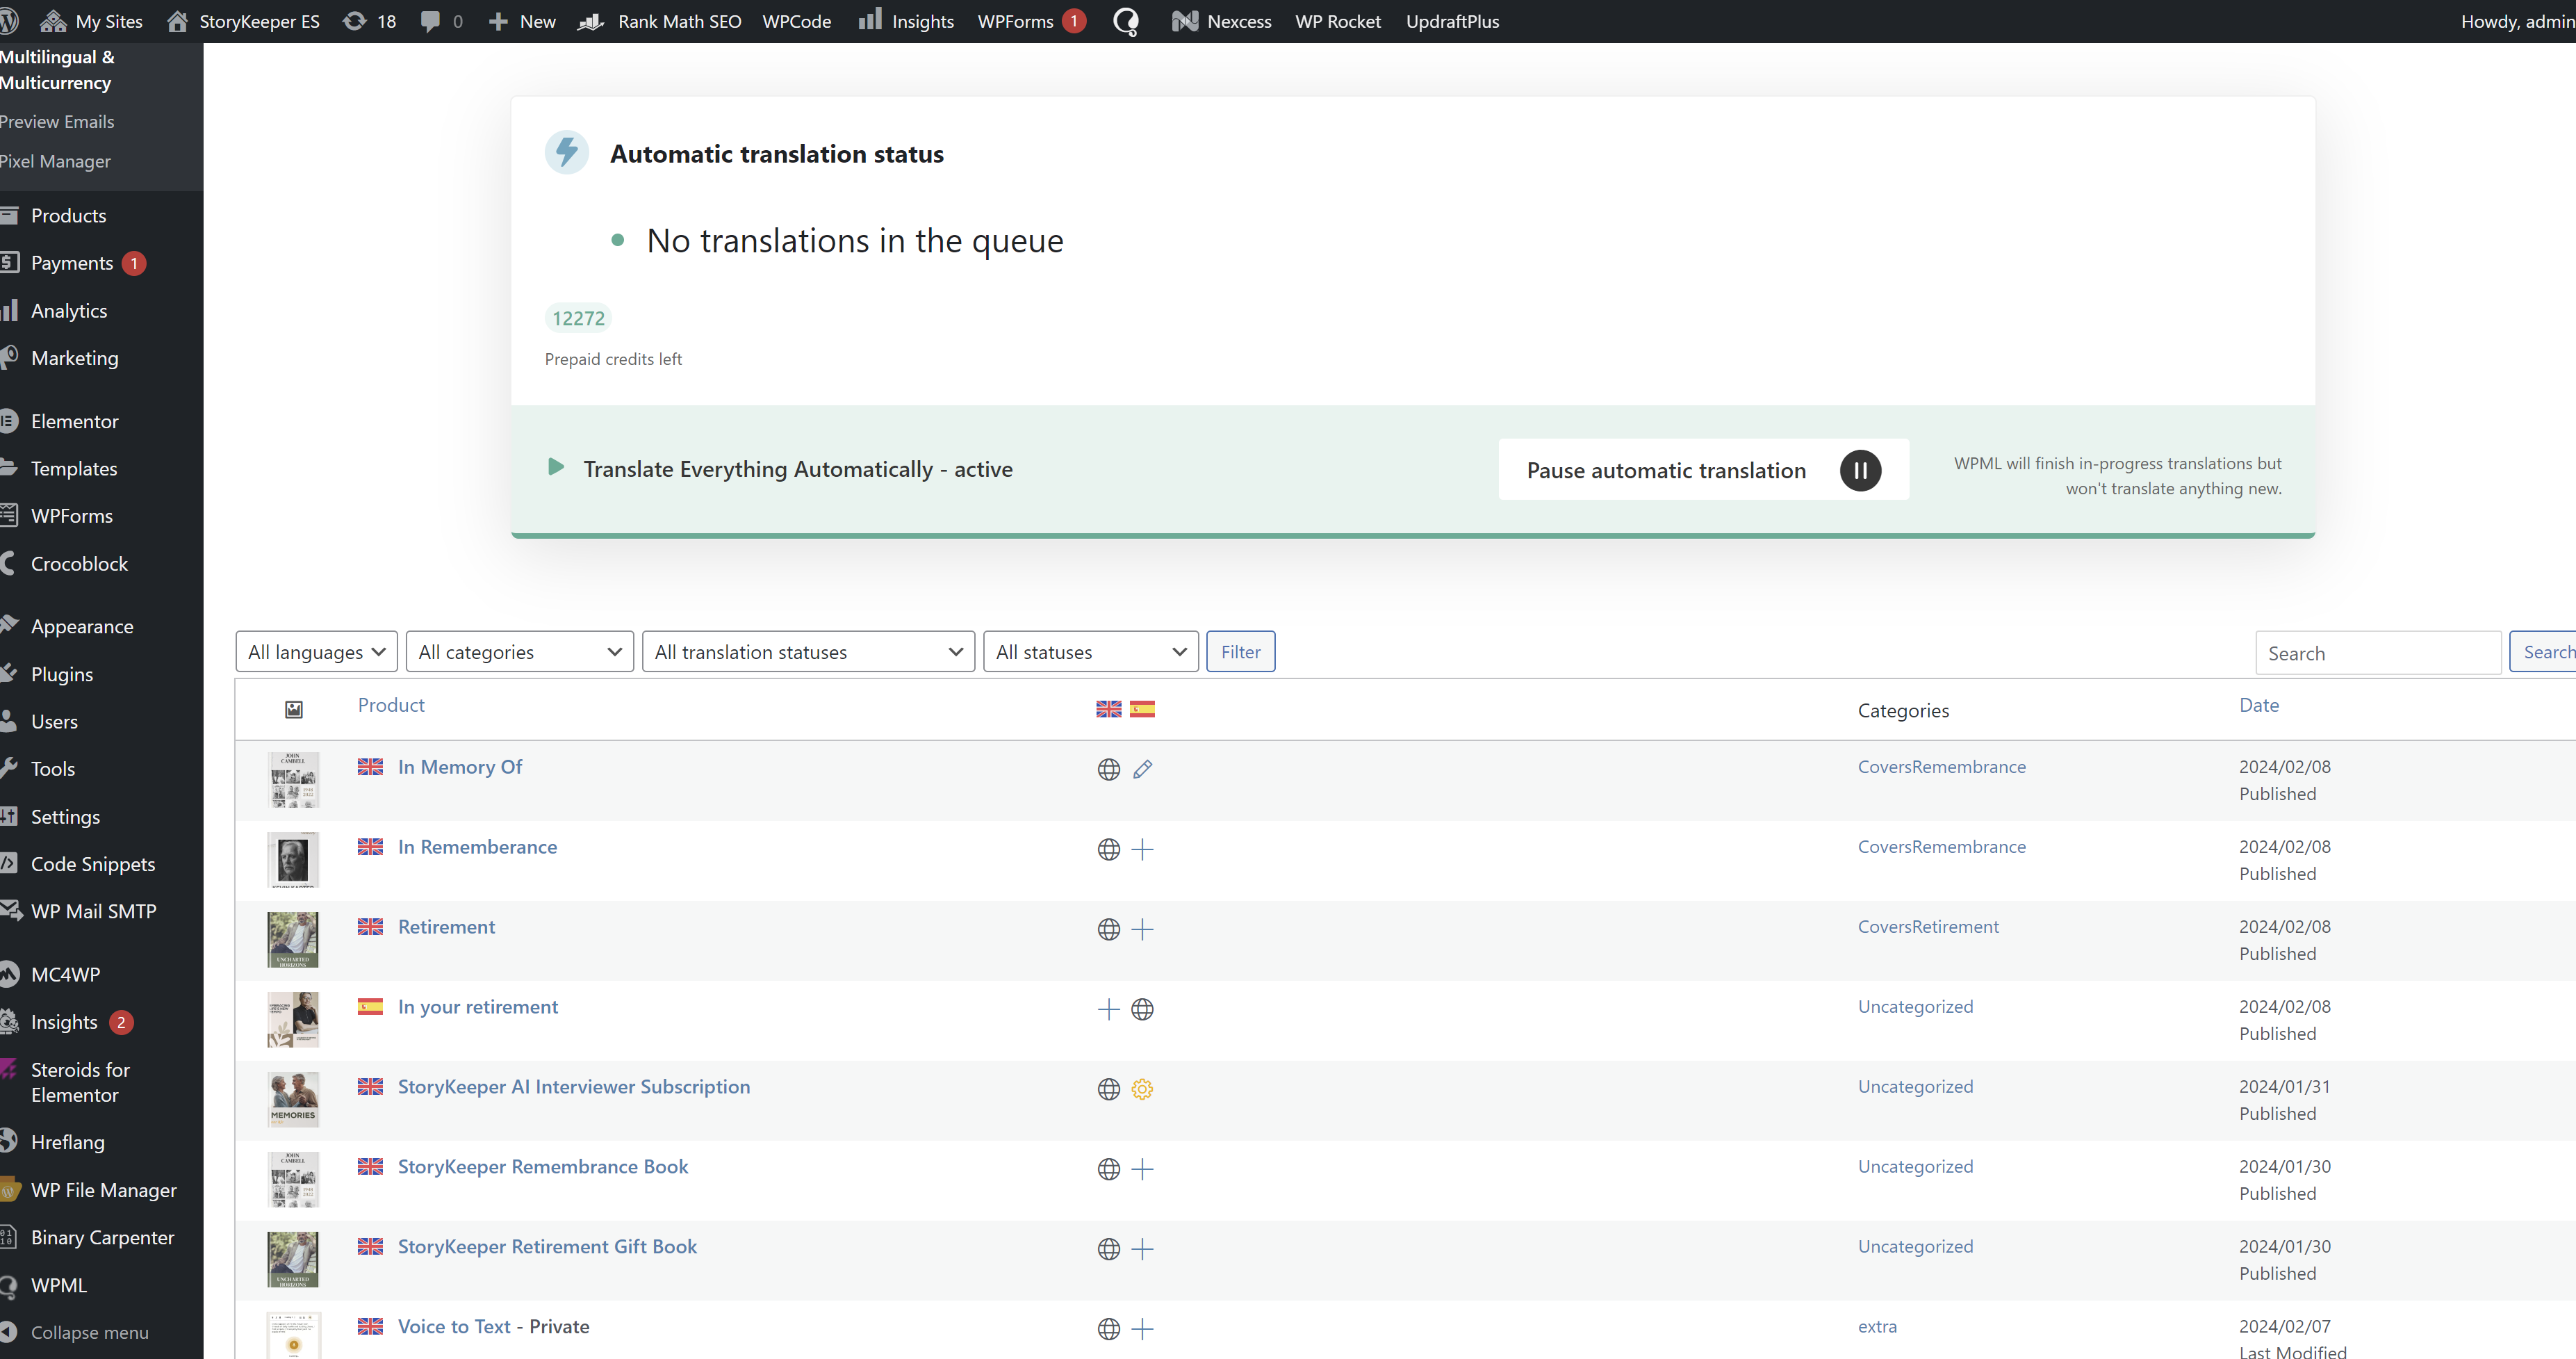Sort by the Product column header
This screenshot has height=1359, width=2576.
[391, 705]
